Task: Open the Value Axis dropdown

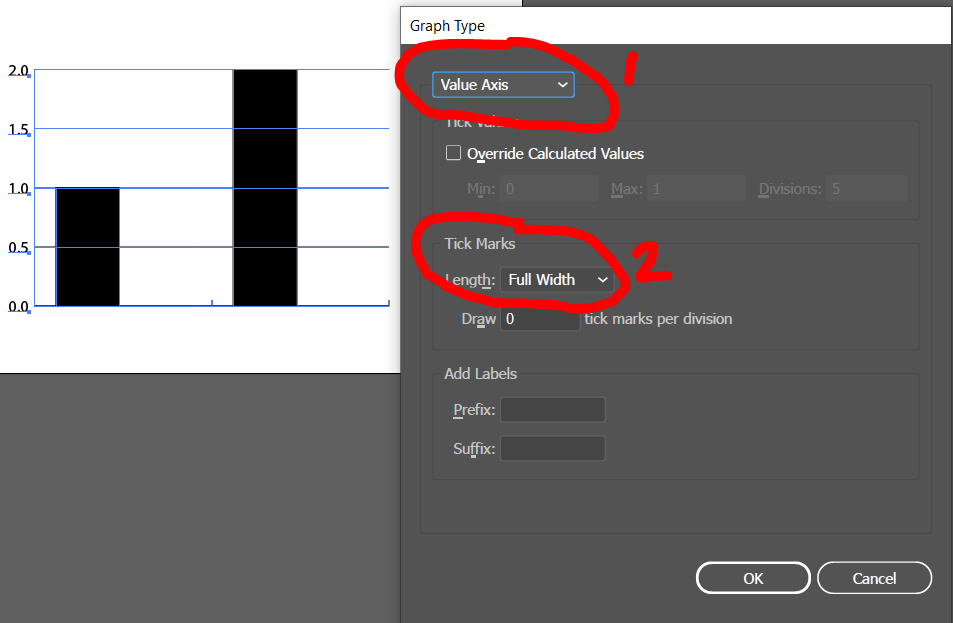Action: point(503,85)
